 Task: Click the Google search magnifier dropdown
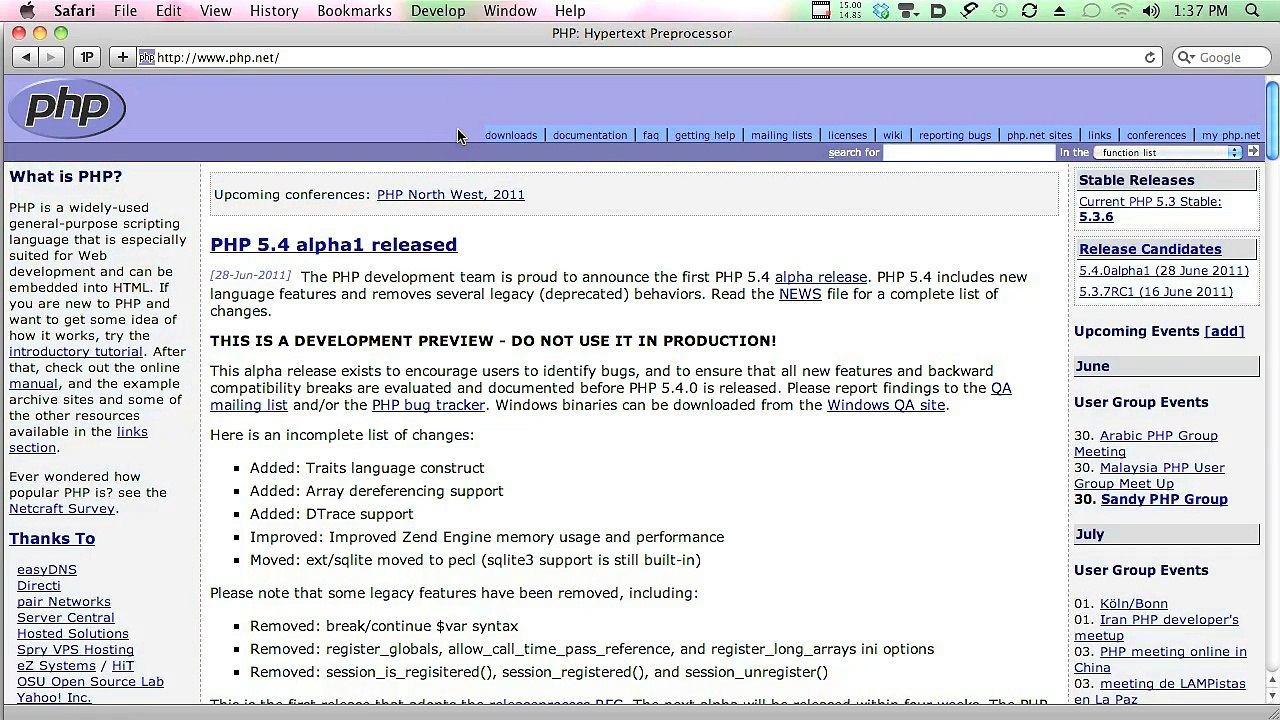[1187, 57]
